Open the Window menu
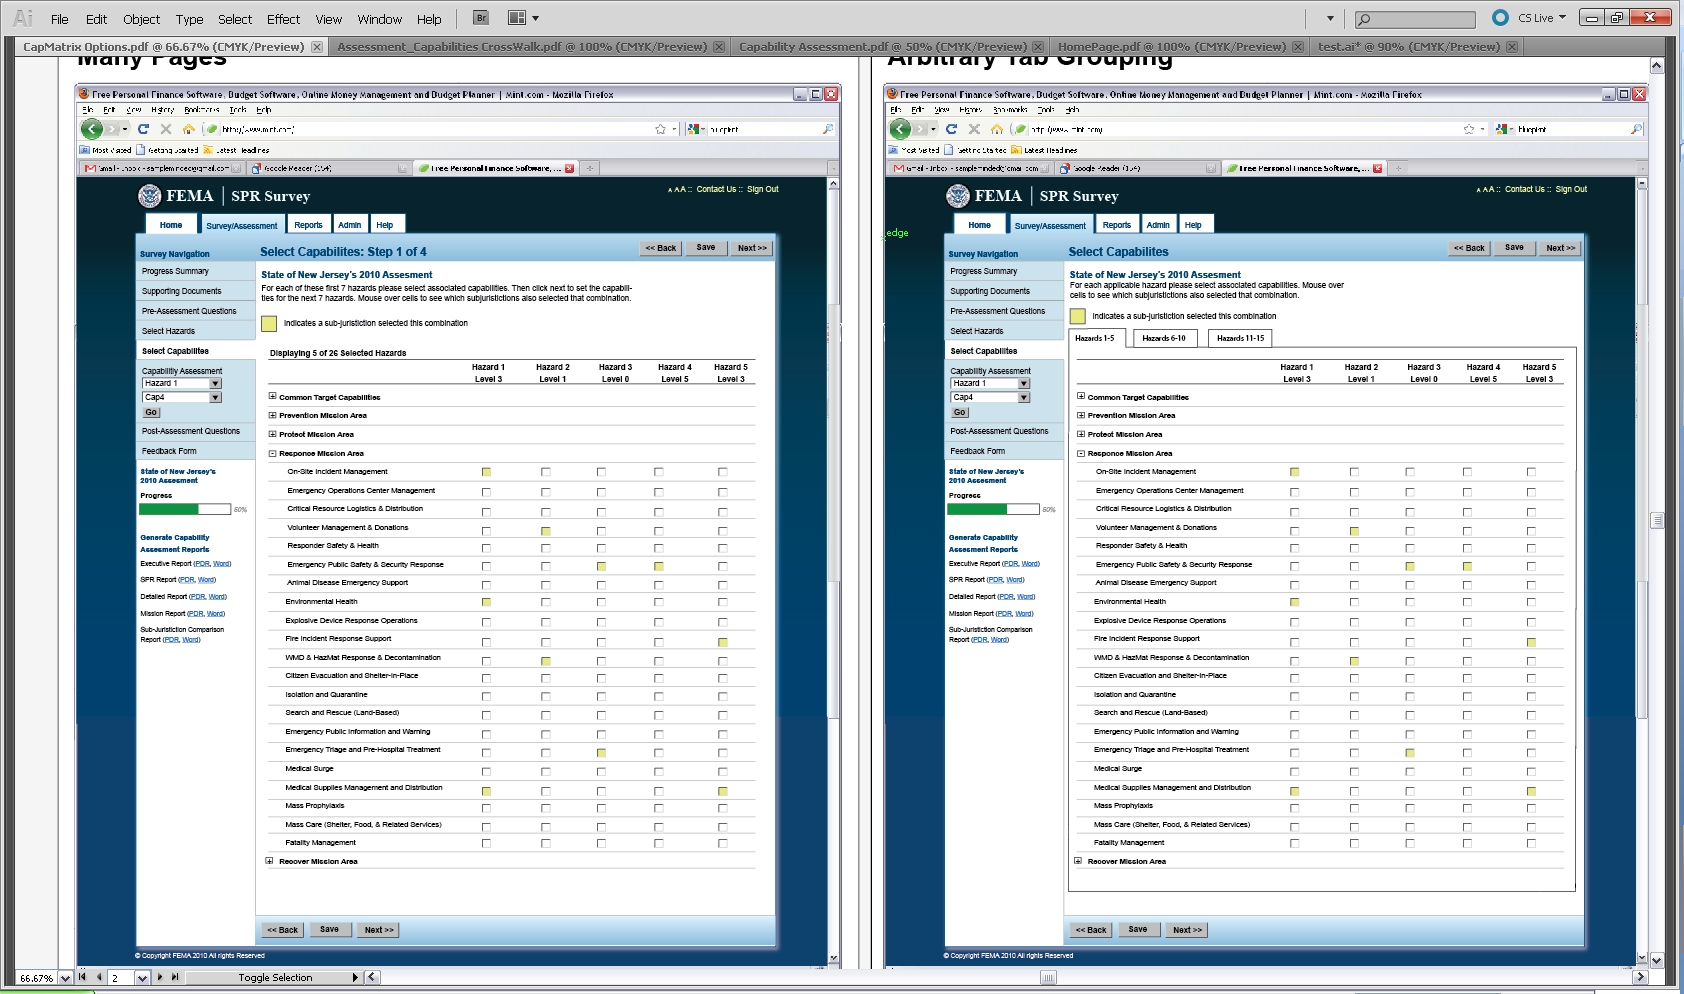1684x994 pixels. click(x=379, y=19)
